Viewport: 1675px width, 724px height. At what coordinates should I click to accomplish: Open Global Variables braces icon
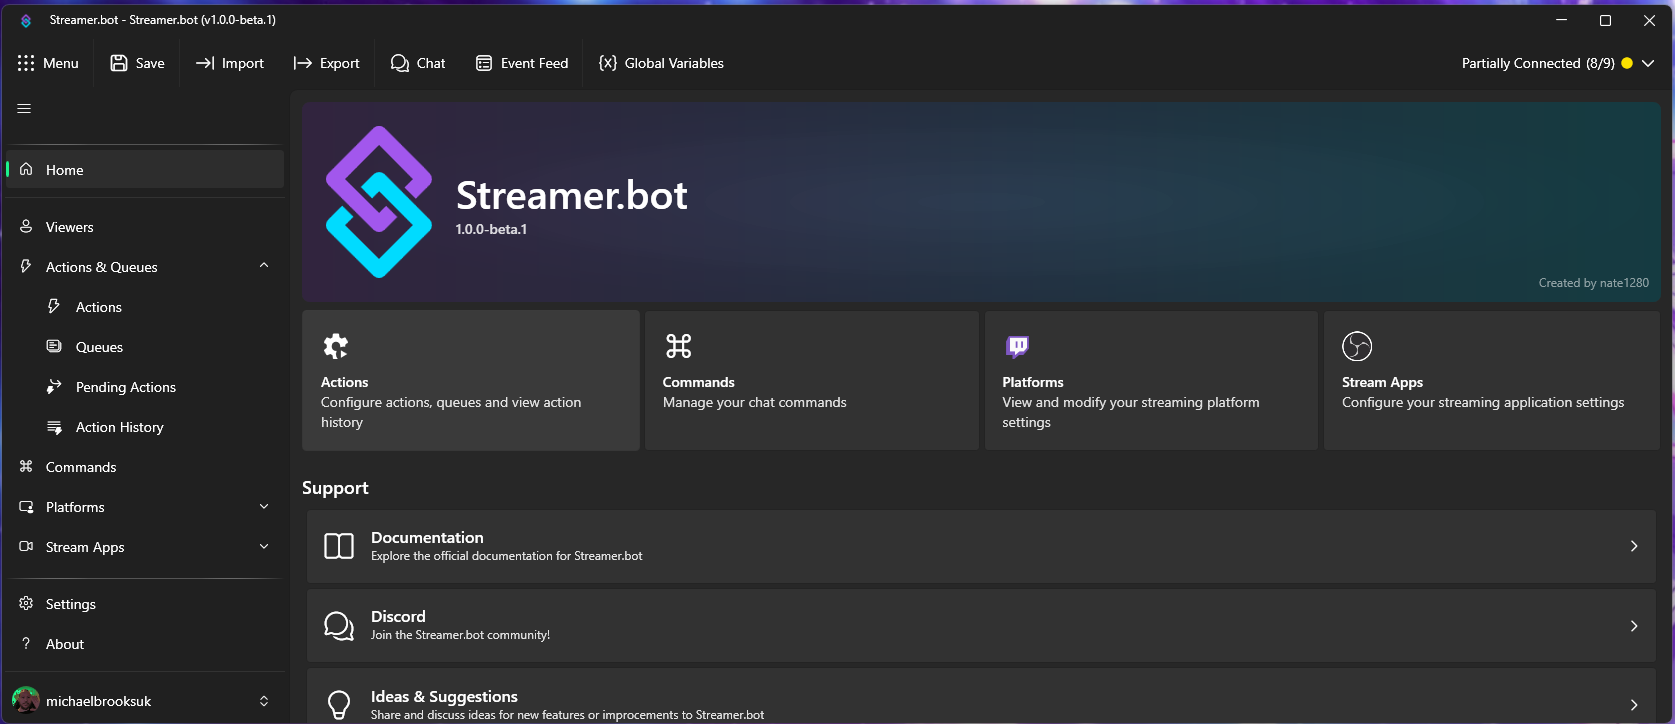(608, 63)
